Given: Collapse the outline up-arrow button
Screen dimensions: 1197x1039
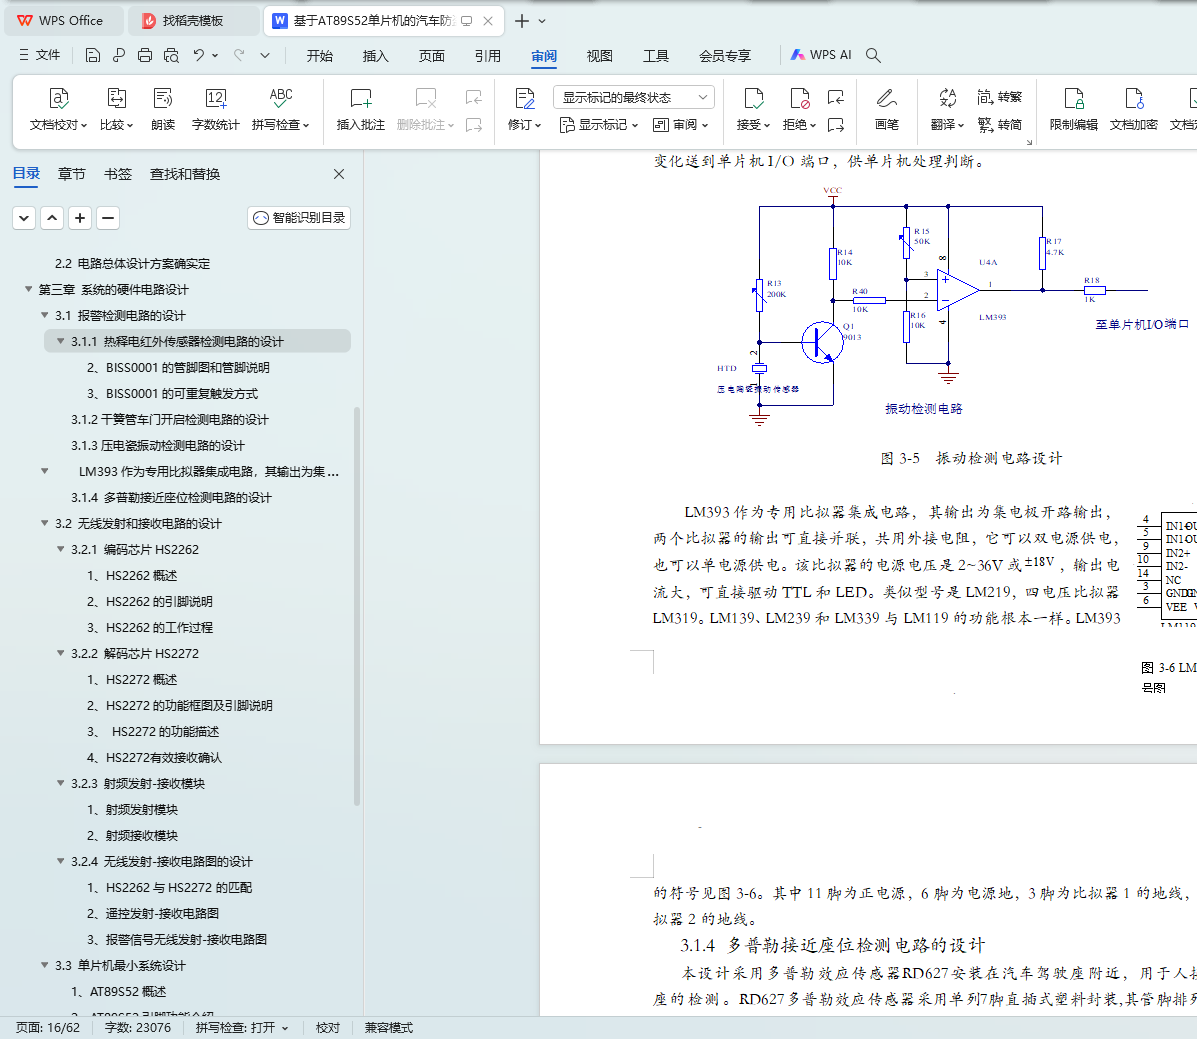Looking at the screenshot, I should tap(52, 218).
